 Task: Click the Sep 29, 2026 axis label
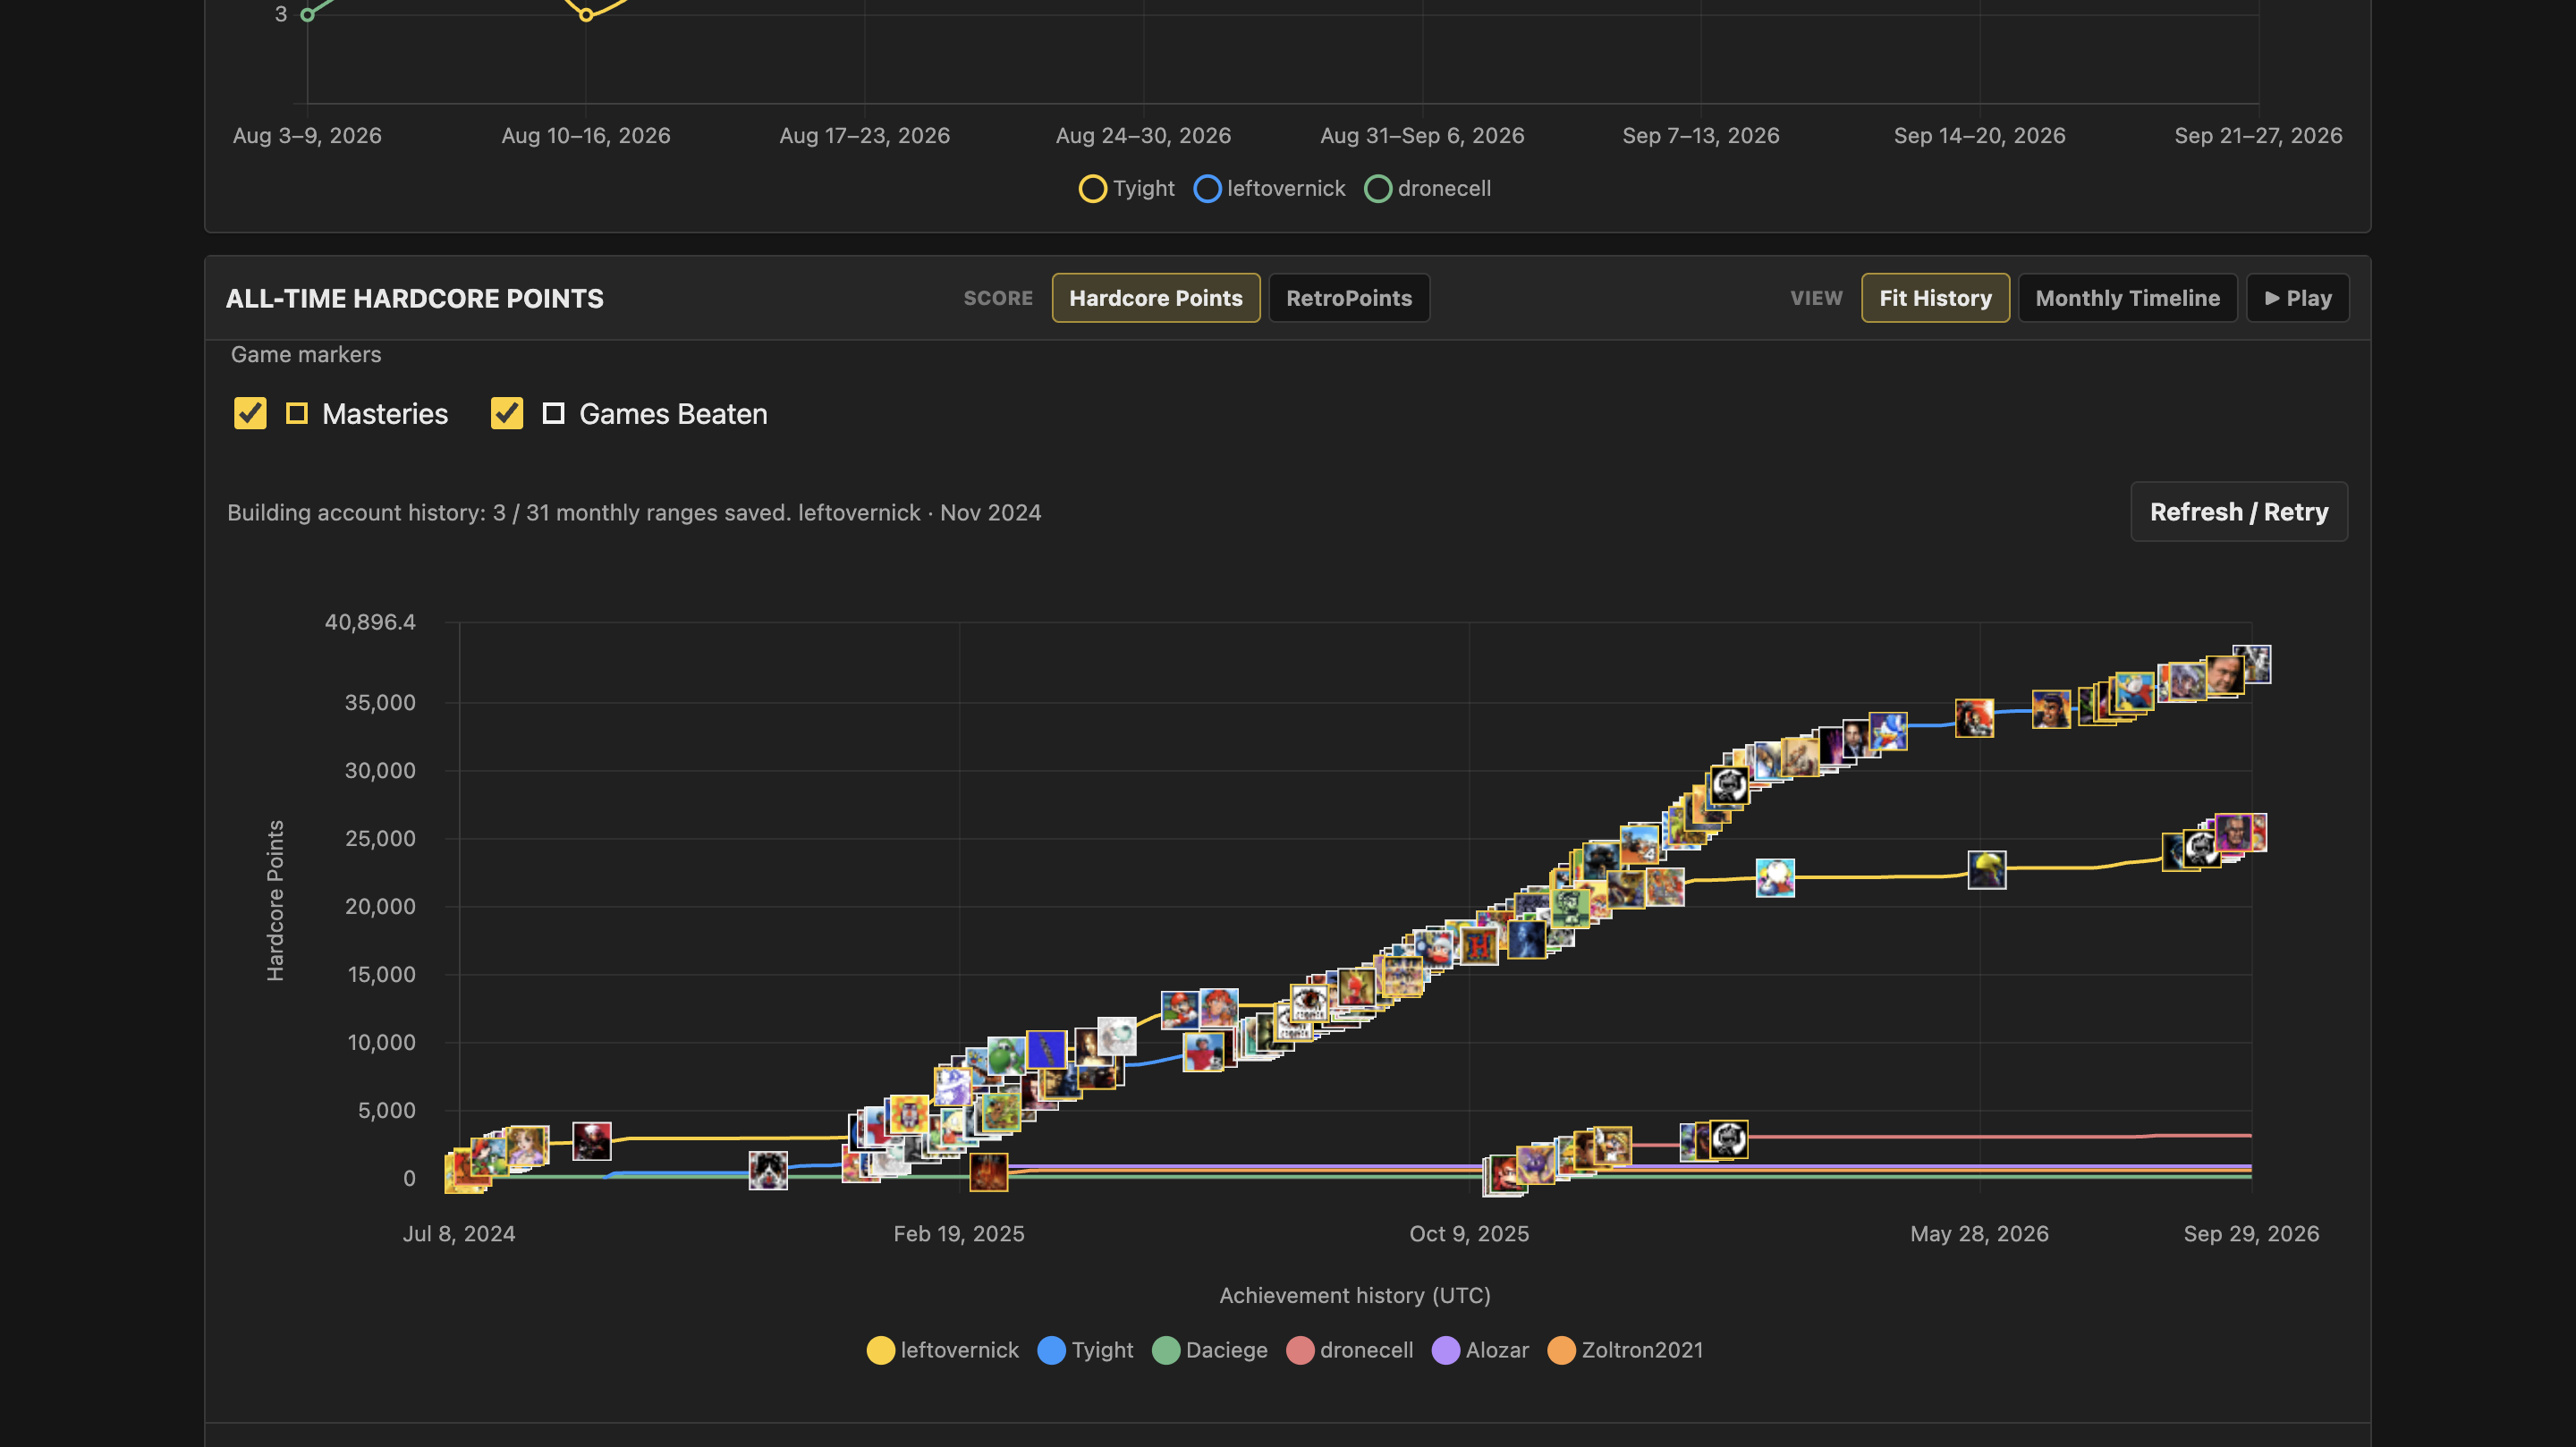(2251, 1233)
